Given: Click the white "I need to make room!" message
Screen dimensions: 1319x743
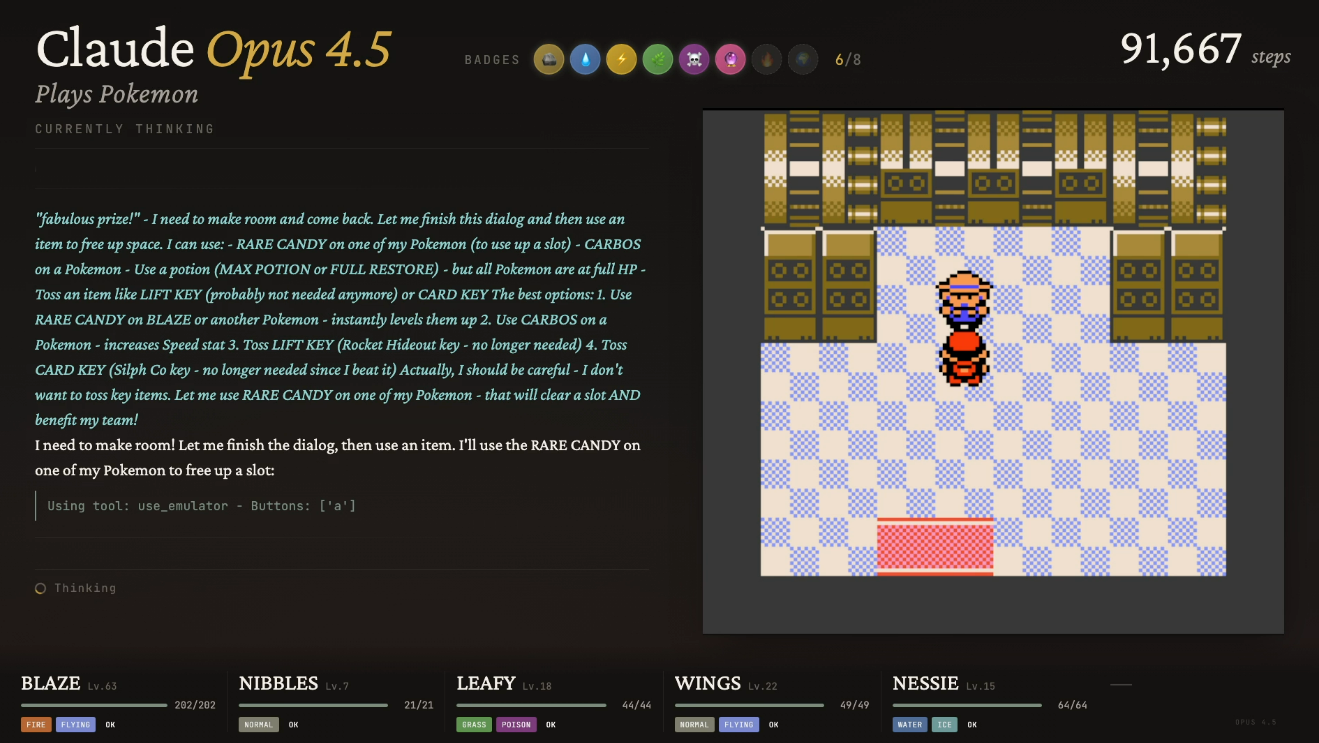Looking at the screenshot, I should (x=338, y=458).
